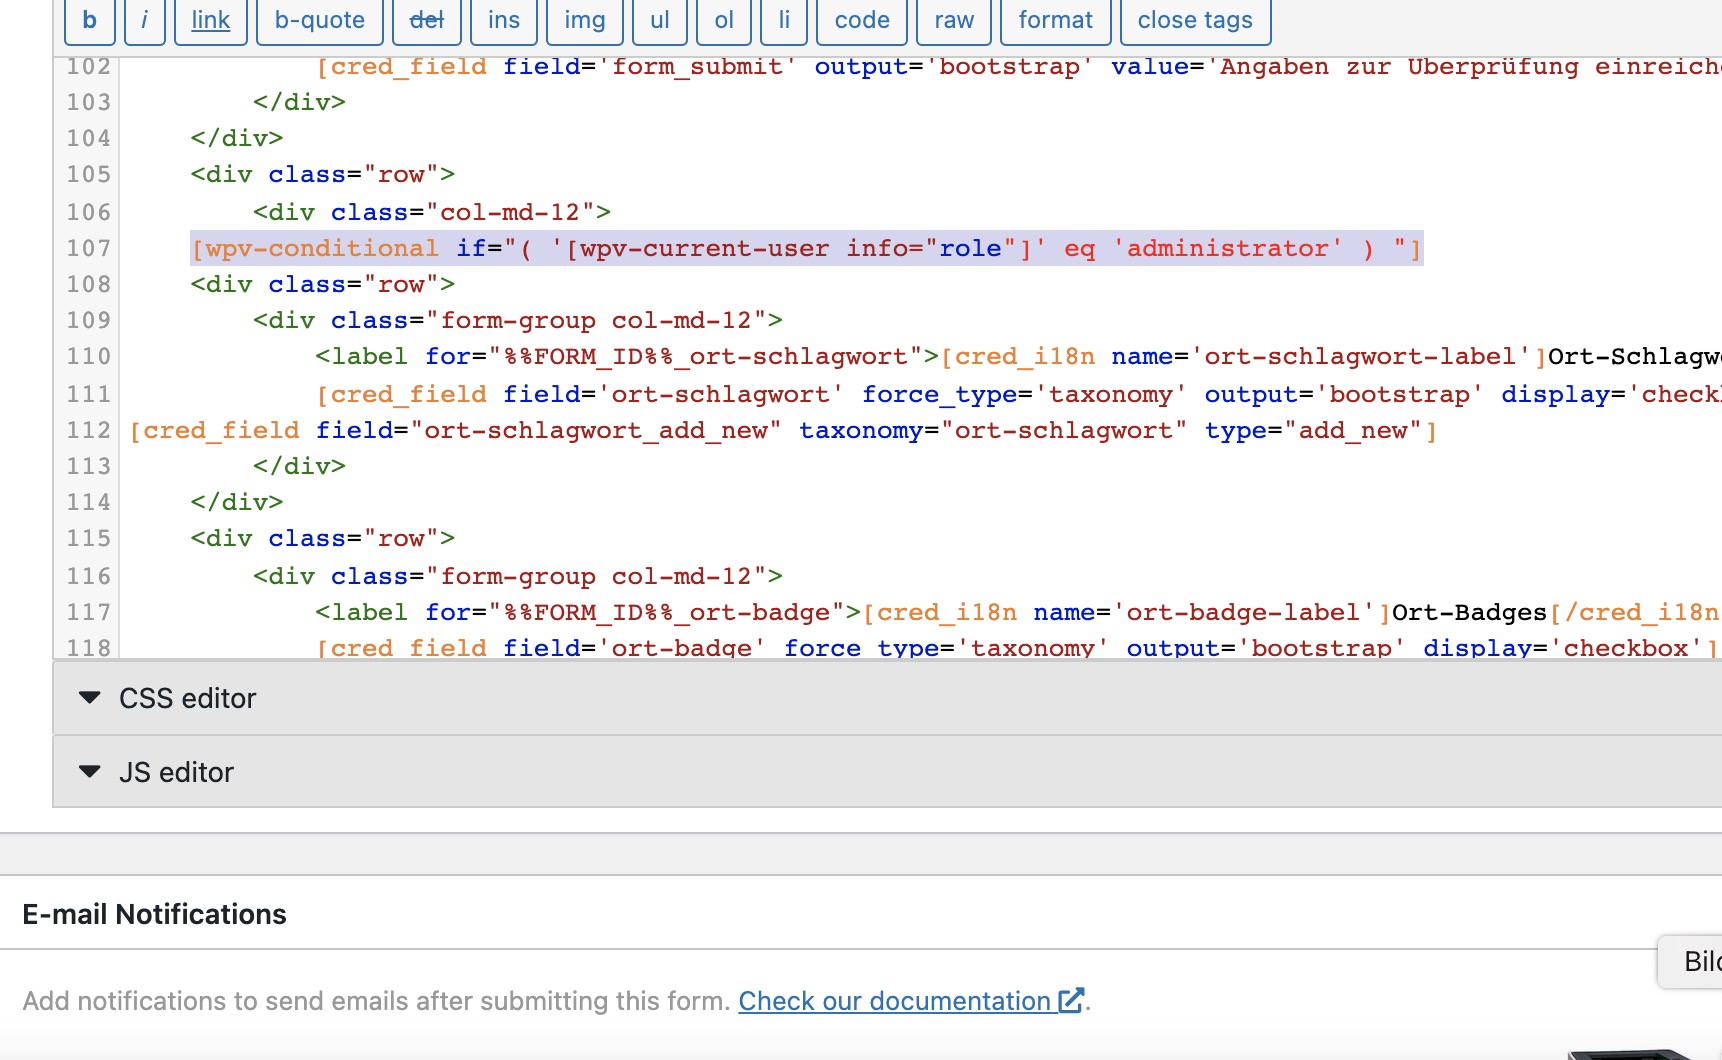Click line number 112 in the gutter
Image resolution: width=1722 pixels, height=1060 pixels.
click(88, 430)
